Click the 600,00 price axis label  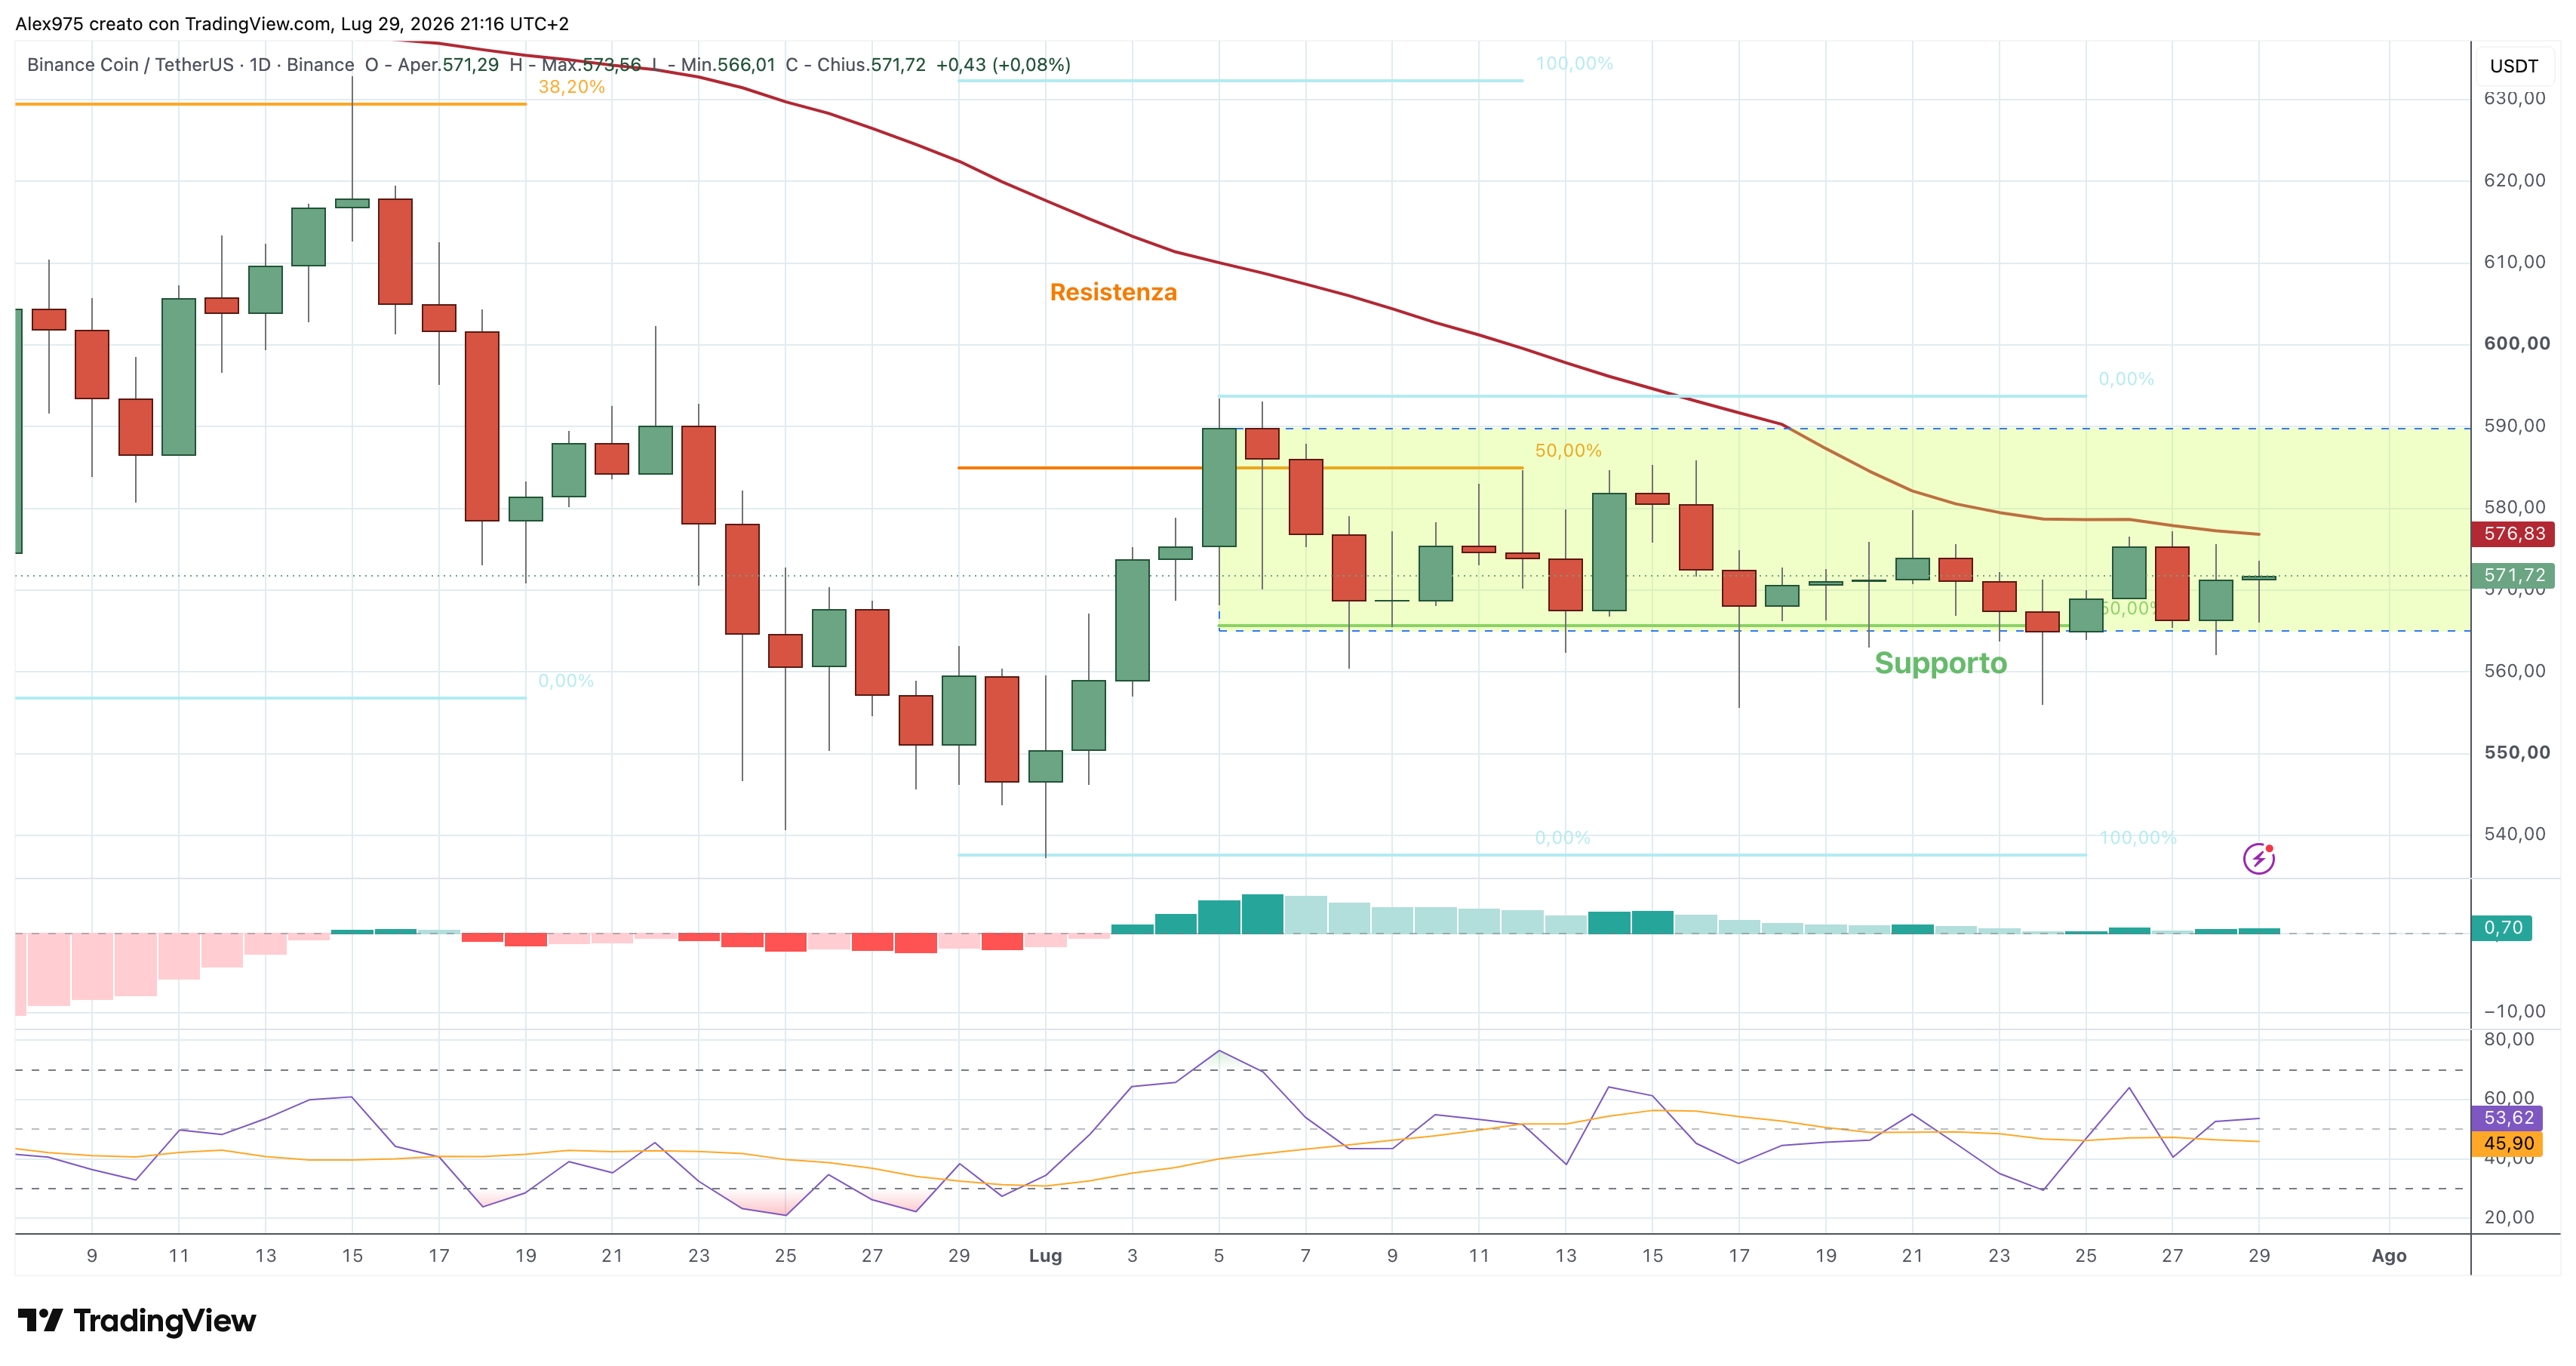[2516, 343]
